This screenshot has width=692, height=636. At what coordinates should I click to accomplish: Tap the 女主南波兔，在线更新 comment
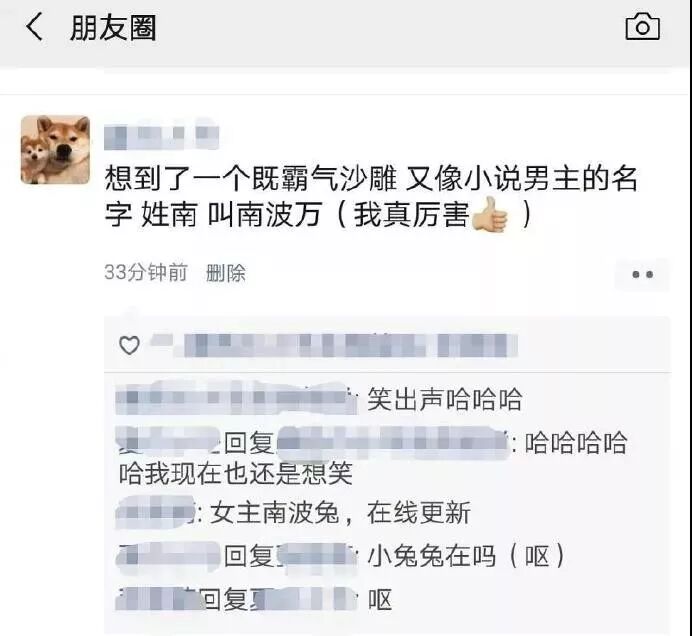point(340,513)
